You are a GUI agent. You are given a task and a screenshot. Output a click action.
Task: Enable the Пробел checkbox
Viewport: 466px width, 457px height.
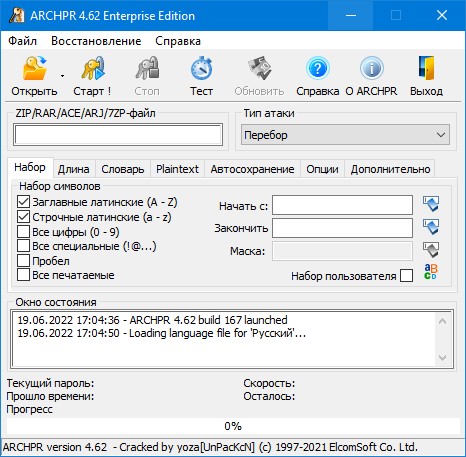click(23, 261)
